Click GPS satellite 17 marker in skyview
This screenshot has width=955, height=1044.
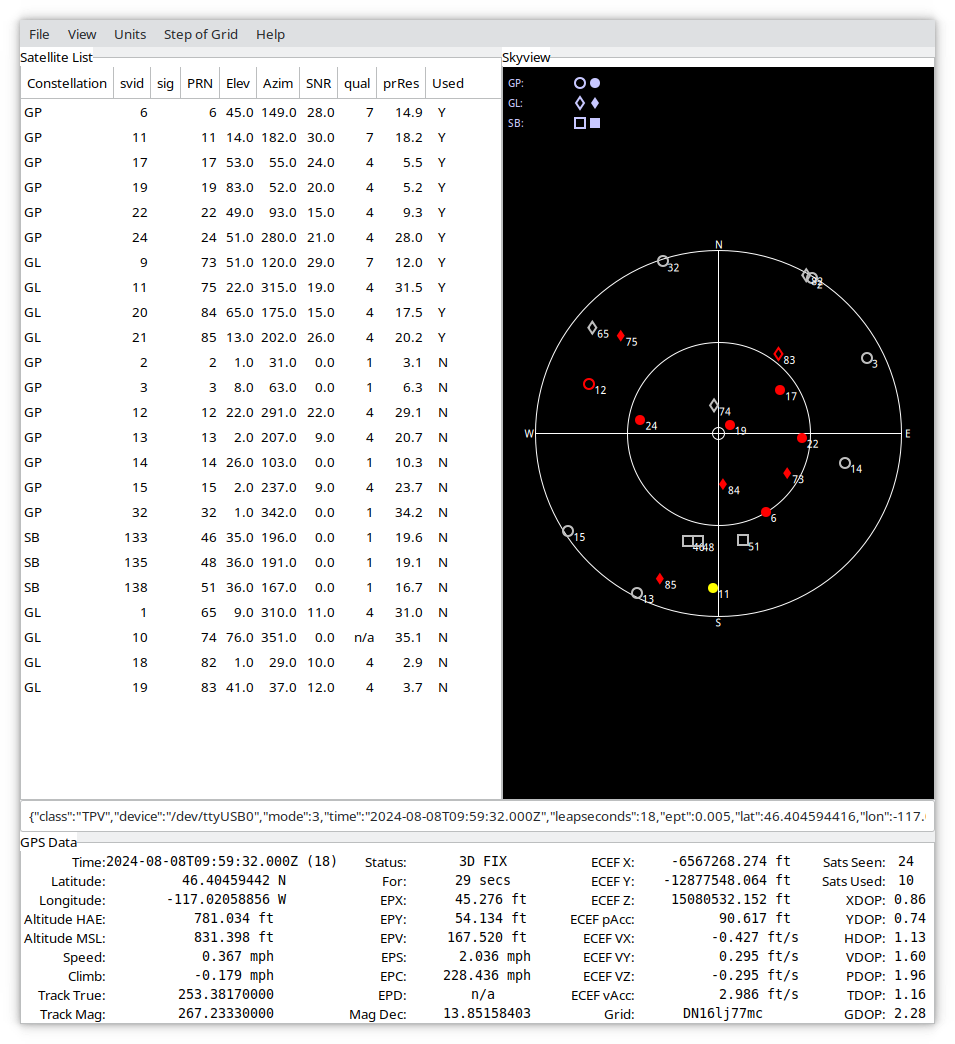[780, 390]
